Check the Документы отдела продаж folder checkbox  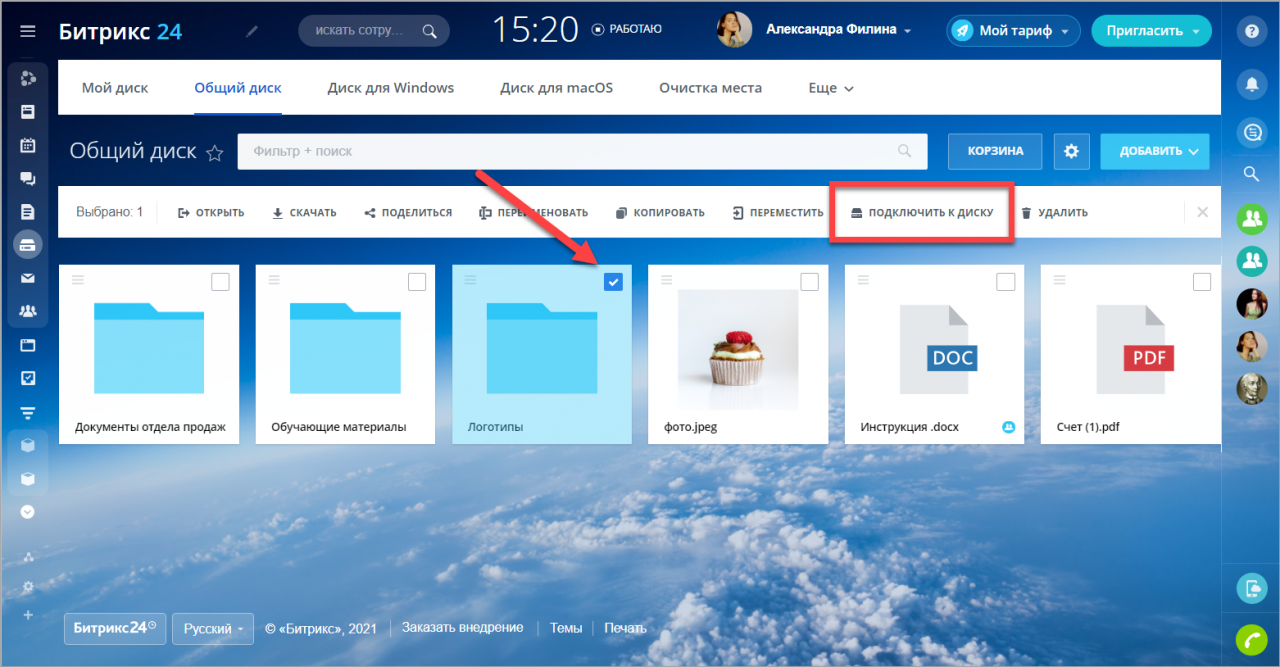pos(220,282)
